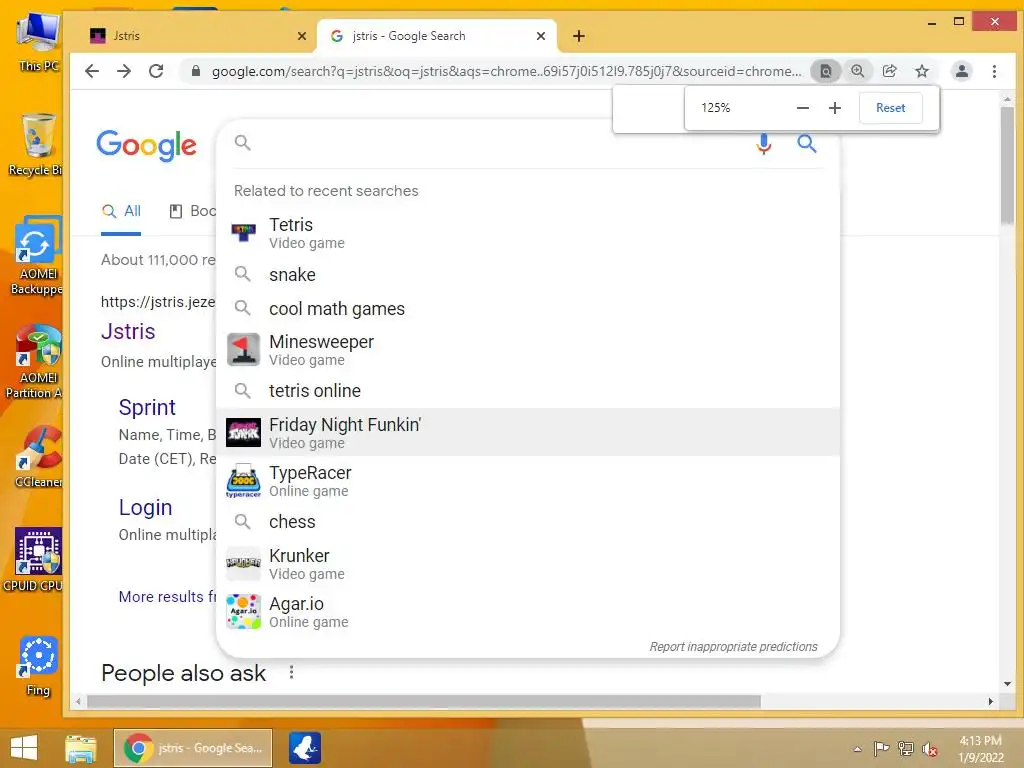The width and height of the screenshot is (1024, 768).
Task: Open the Fing desktop shortcut
Action: point(38,666)
